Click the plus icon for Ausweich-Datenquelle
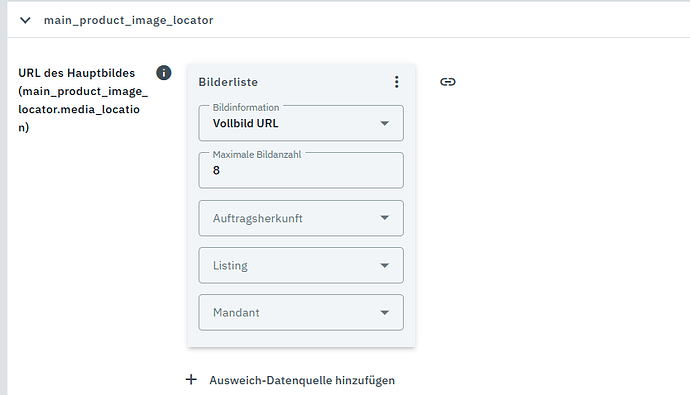Screen dimensions: 690x395 pyautogui.click(x=191, y=380)
